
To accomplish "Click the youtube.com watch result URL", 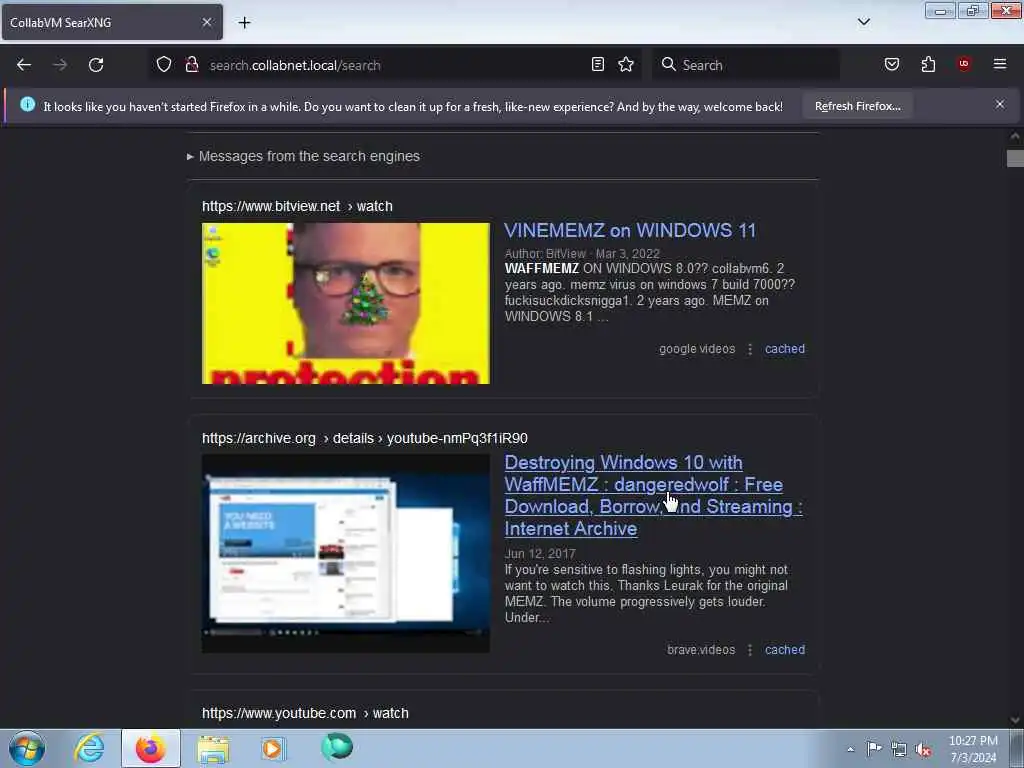I will pyautogui.click(x=305, y=713).
